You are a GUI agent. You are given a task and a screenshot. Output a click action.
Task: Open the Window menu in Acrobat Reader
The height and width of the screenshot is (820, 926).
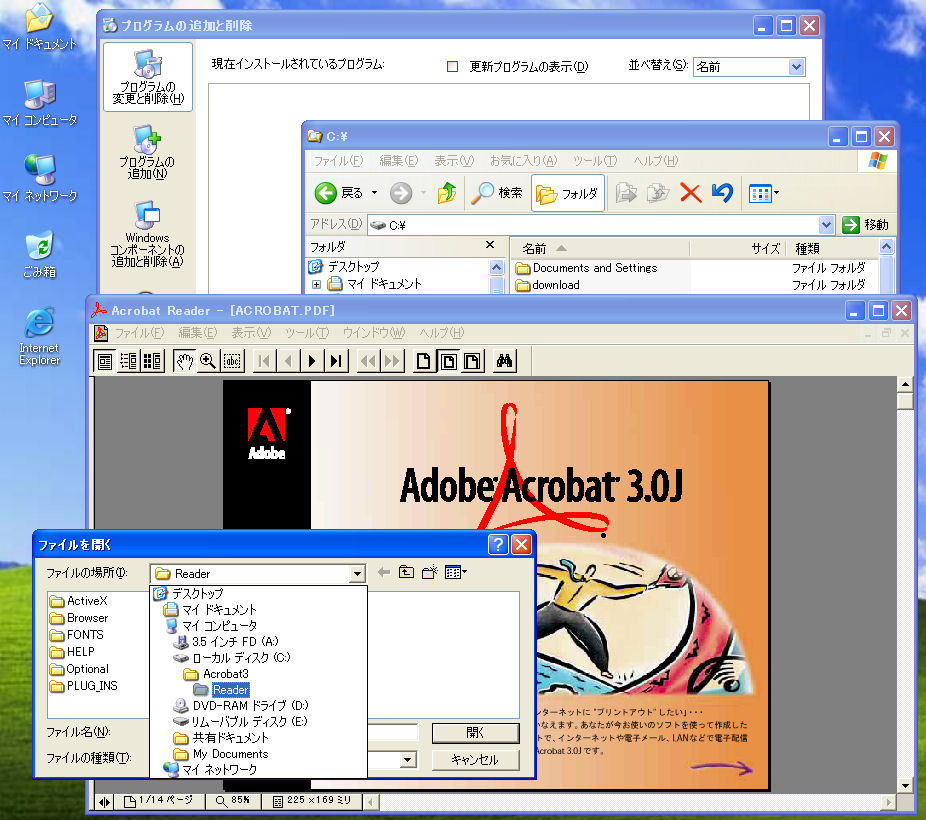(374, 333)
